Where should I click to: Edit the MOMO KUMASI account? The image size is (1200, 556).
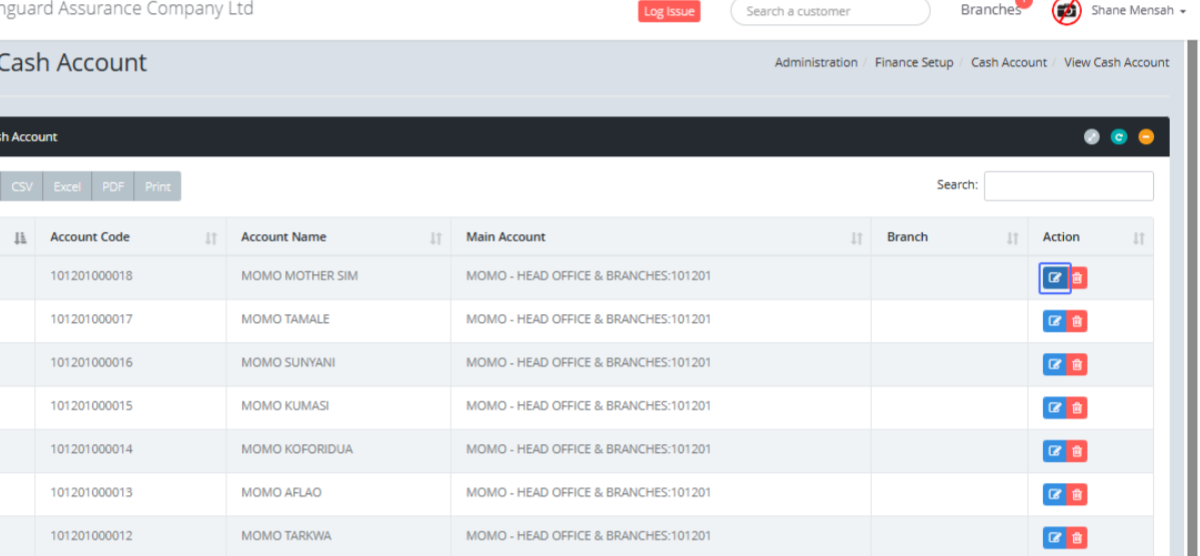(x=1054, y=408)
